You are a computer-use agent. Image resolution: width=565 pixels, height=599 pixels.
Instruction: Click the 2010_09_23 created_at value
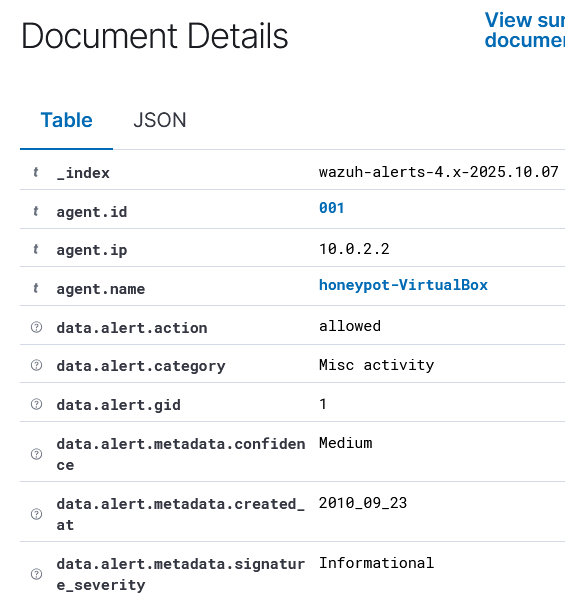[x=363, y=503]
